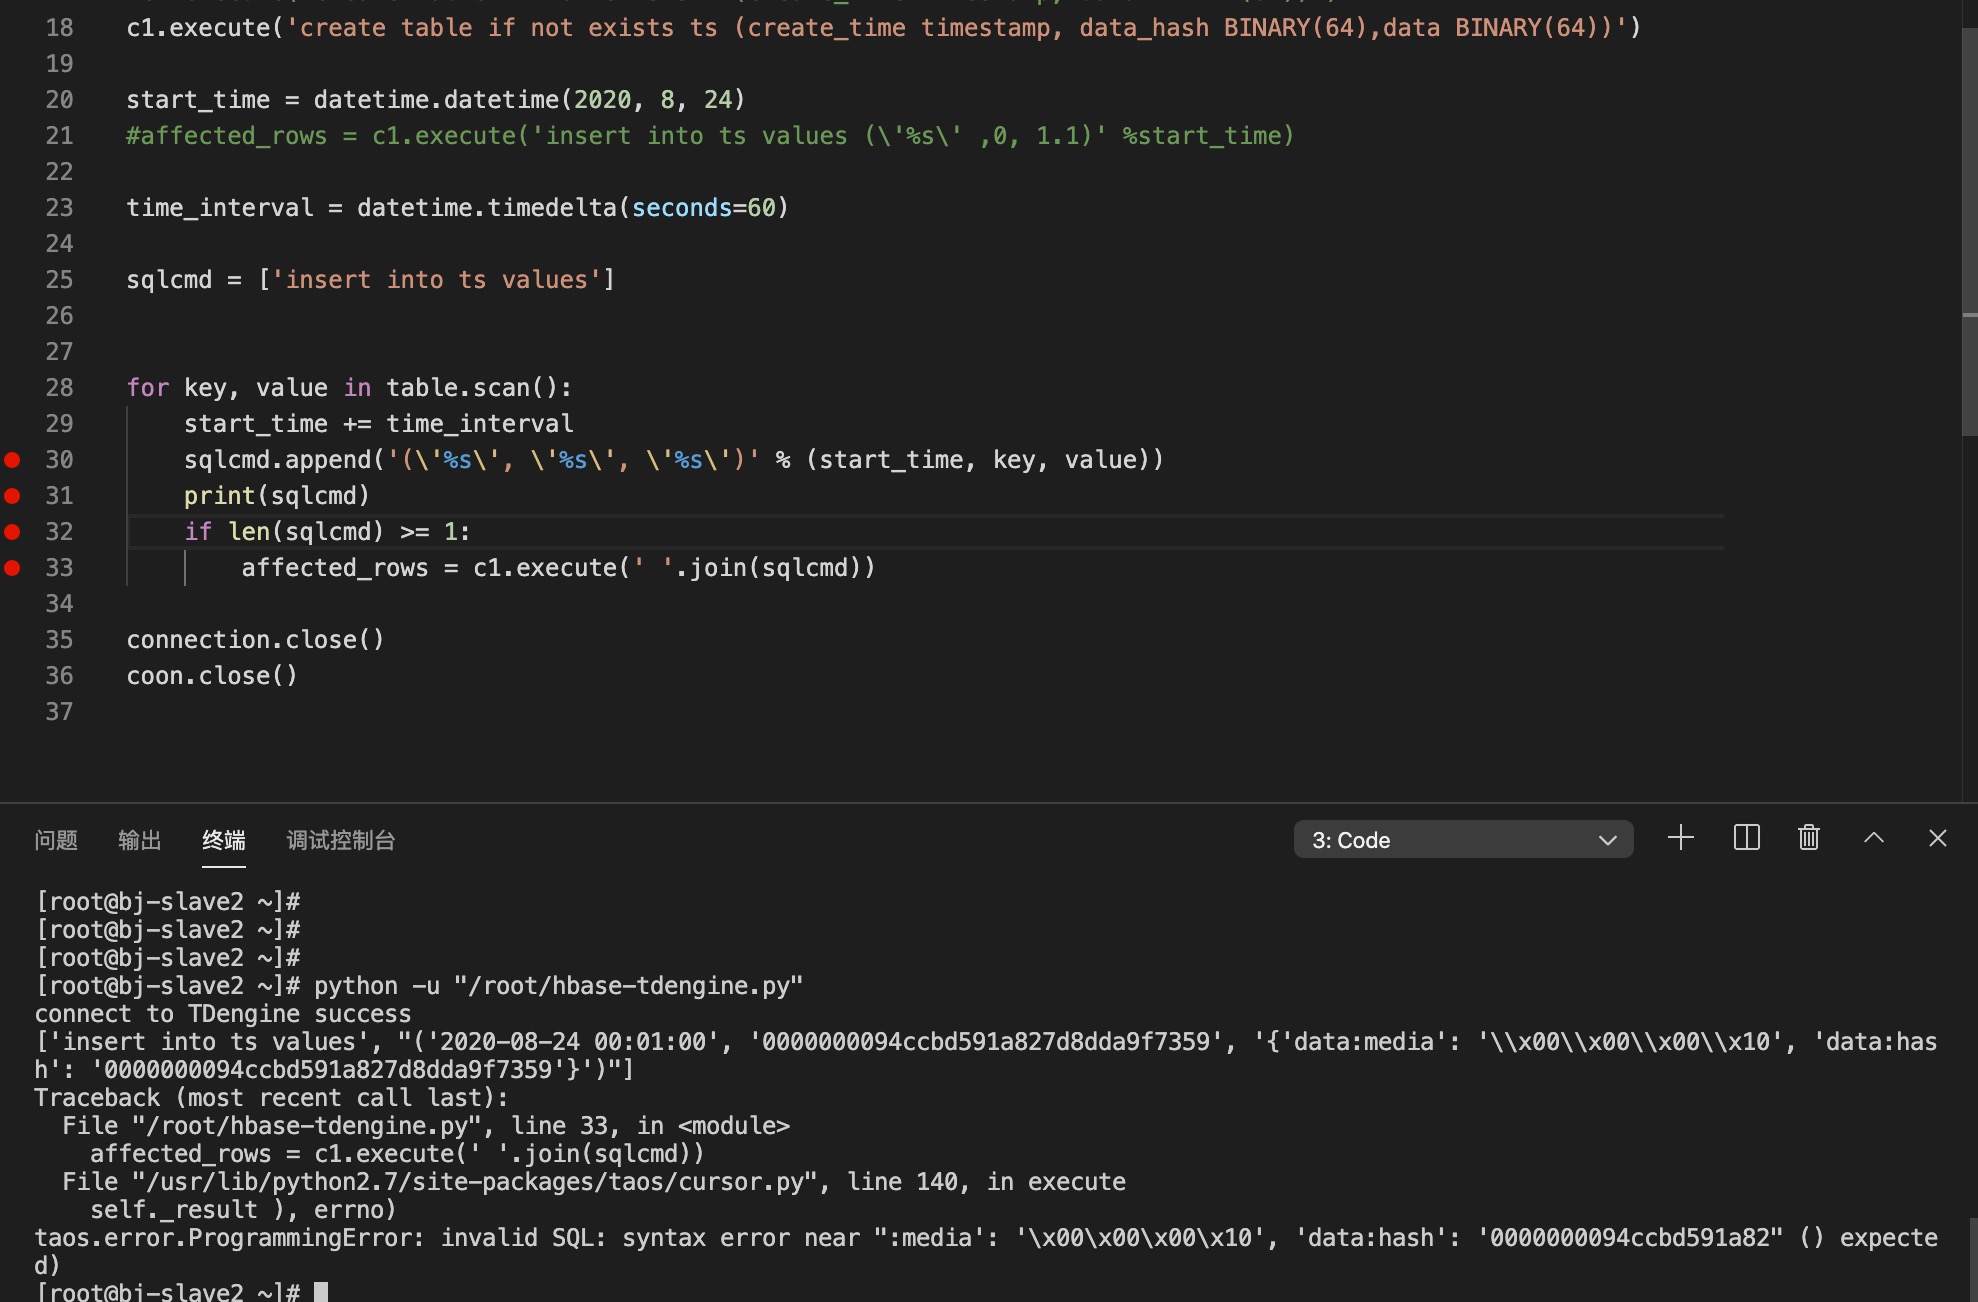Click 'start_time = datetime.datetime' on line 20
This screenshot has width=1978, height=1302.
pos(436,100)
